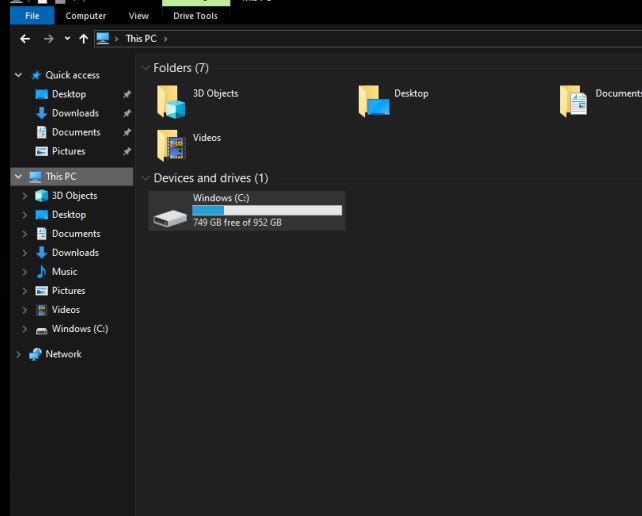Open the recent locations dropdown arrow
642x516 pixels.
click(x=67, y=38)
